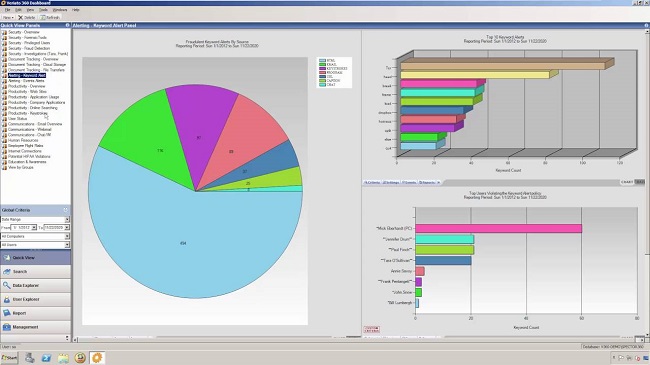Click the Windows Start button
The image size is (650, 365).
[x=9, y=357]
